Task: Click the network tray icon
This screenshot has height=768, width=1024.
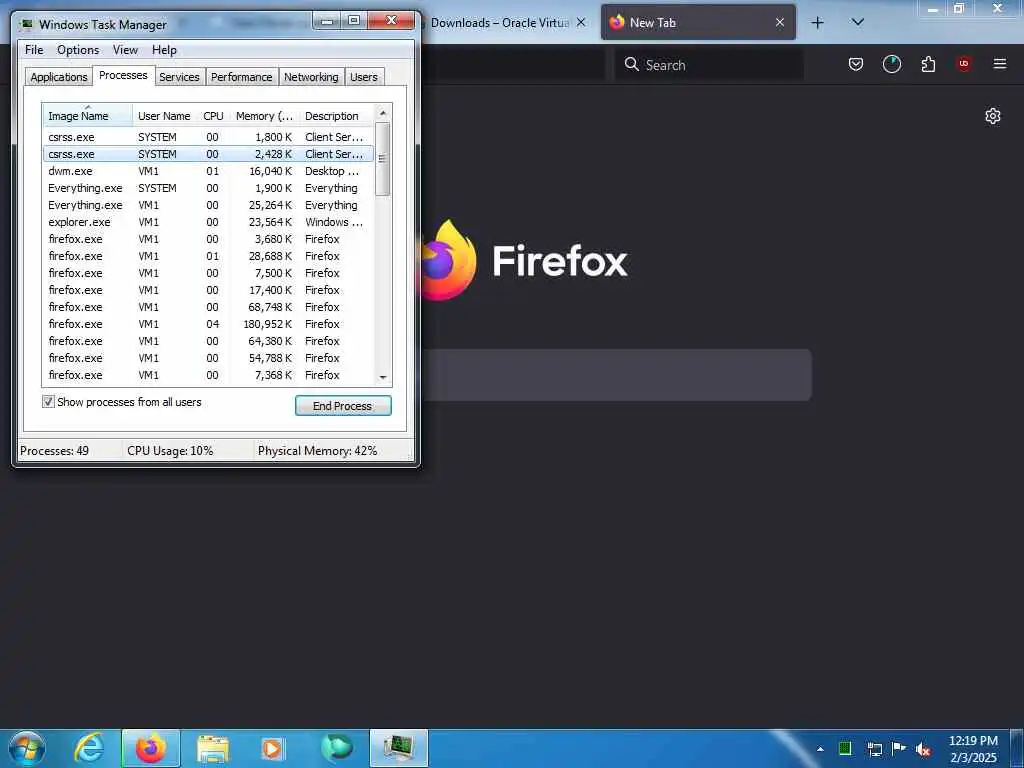Action: pos(874,749)
